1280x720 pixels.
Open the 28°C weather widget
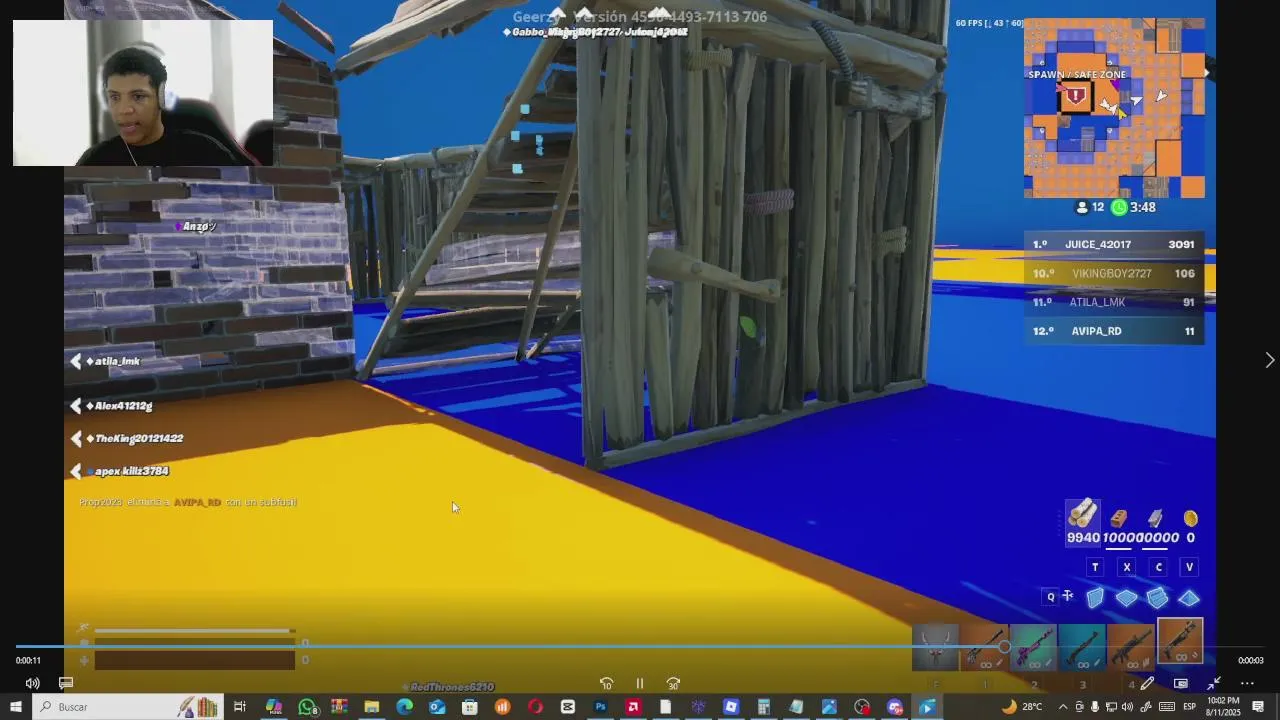click(1021, 707)
